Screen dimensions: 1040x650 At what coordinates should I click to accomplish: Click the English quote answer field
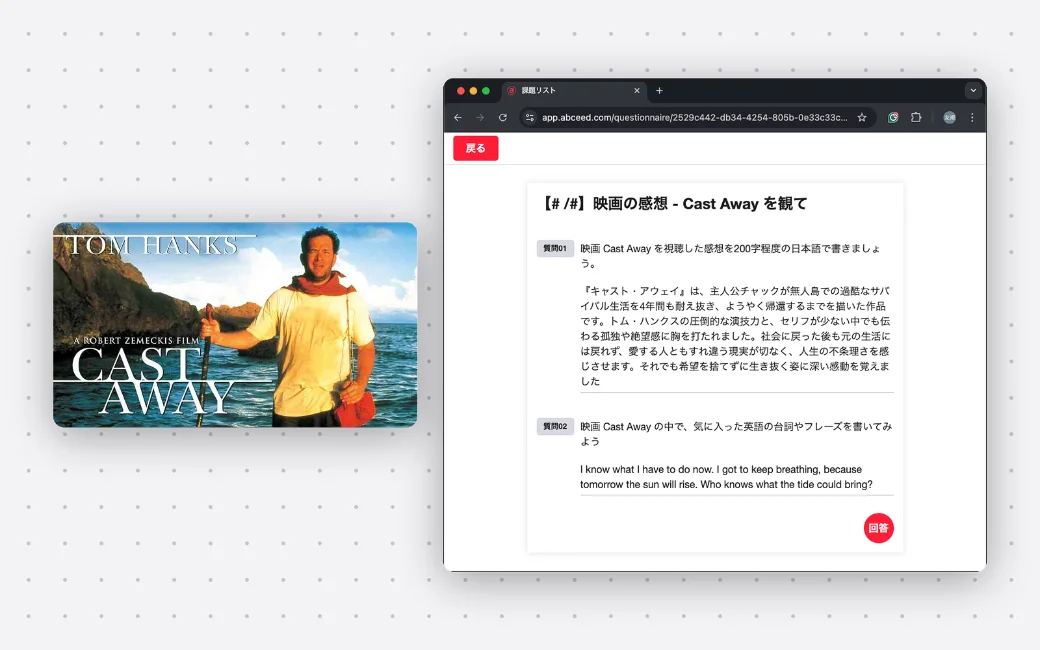(x=736, y=477)
